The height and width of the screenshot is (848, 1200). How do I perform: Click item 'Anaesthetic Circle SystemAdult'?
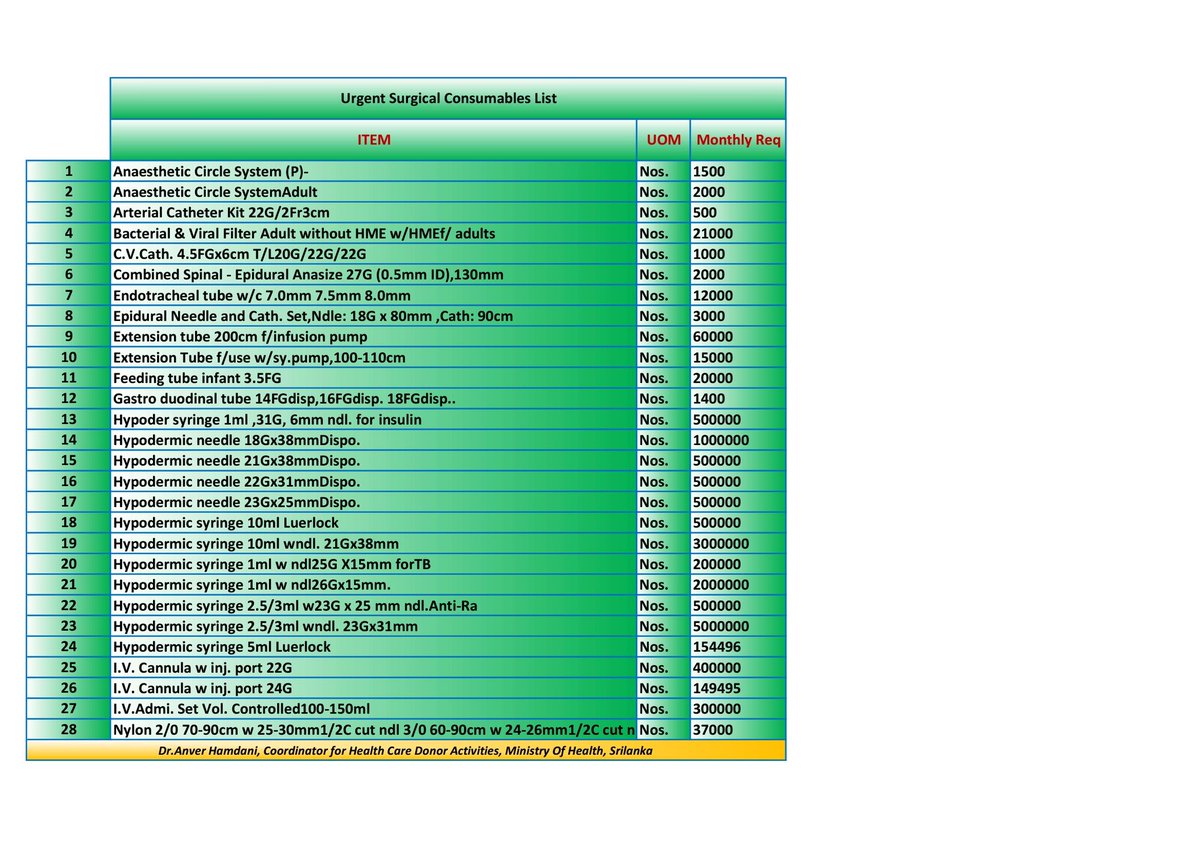(216, 192)
